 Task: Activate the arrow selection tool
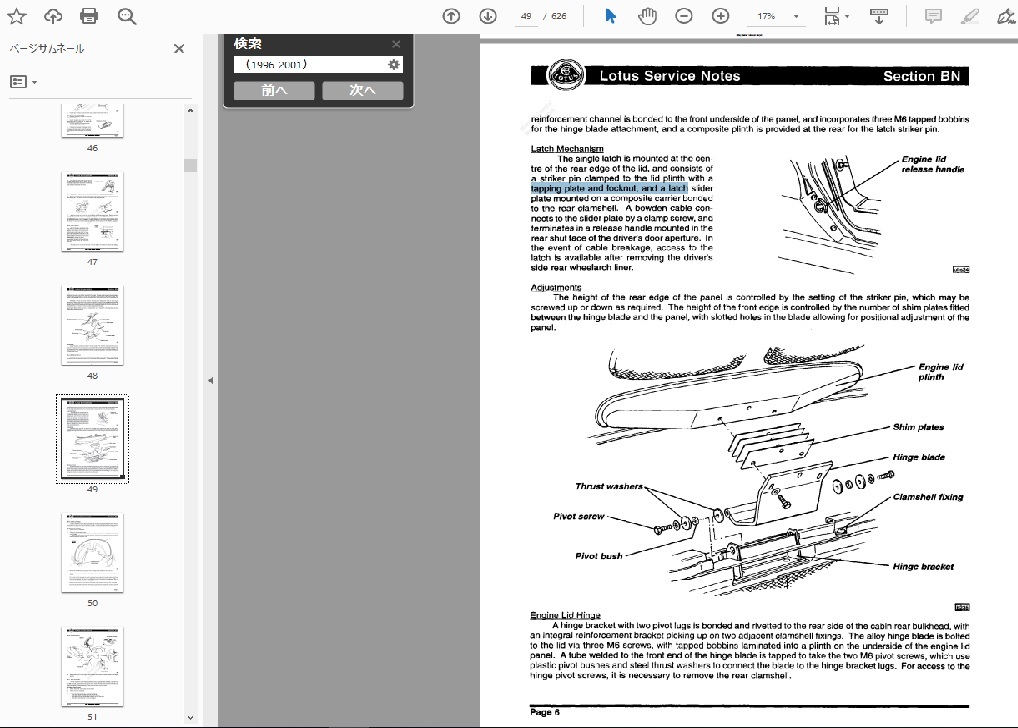point(611,16)
